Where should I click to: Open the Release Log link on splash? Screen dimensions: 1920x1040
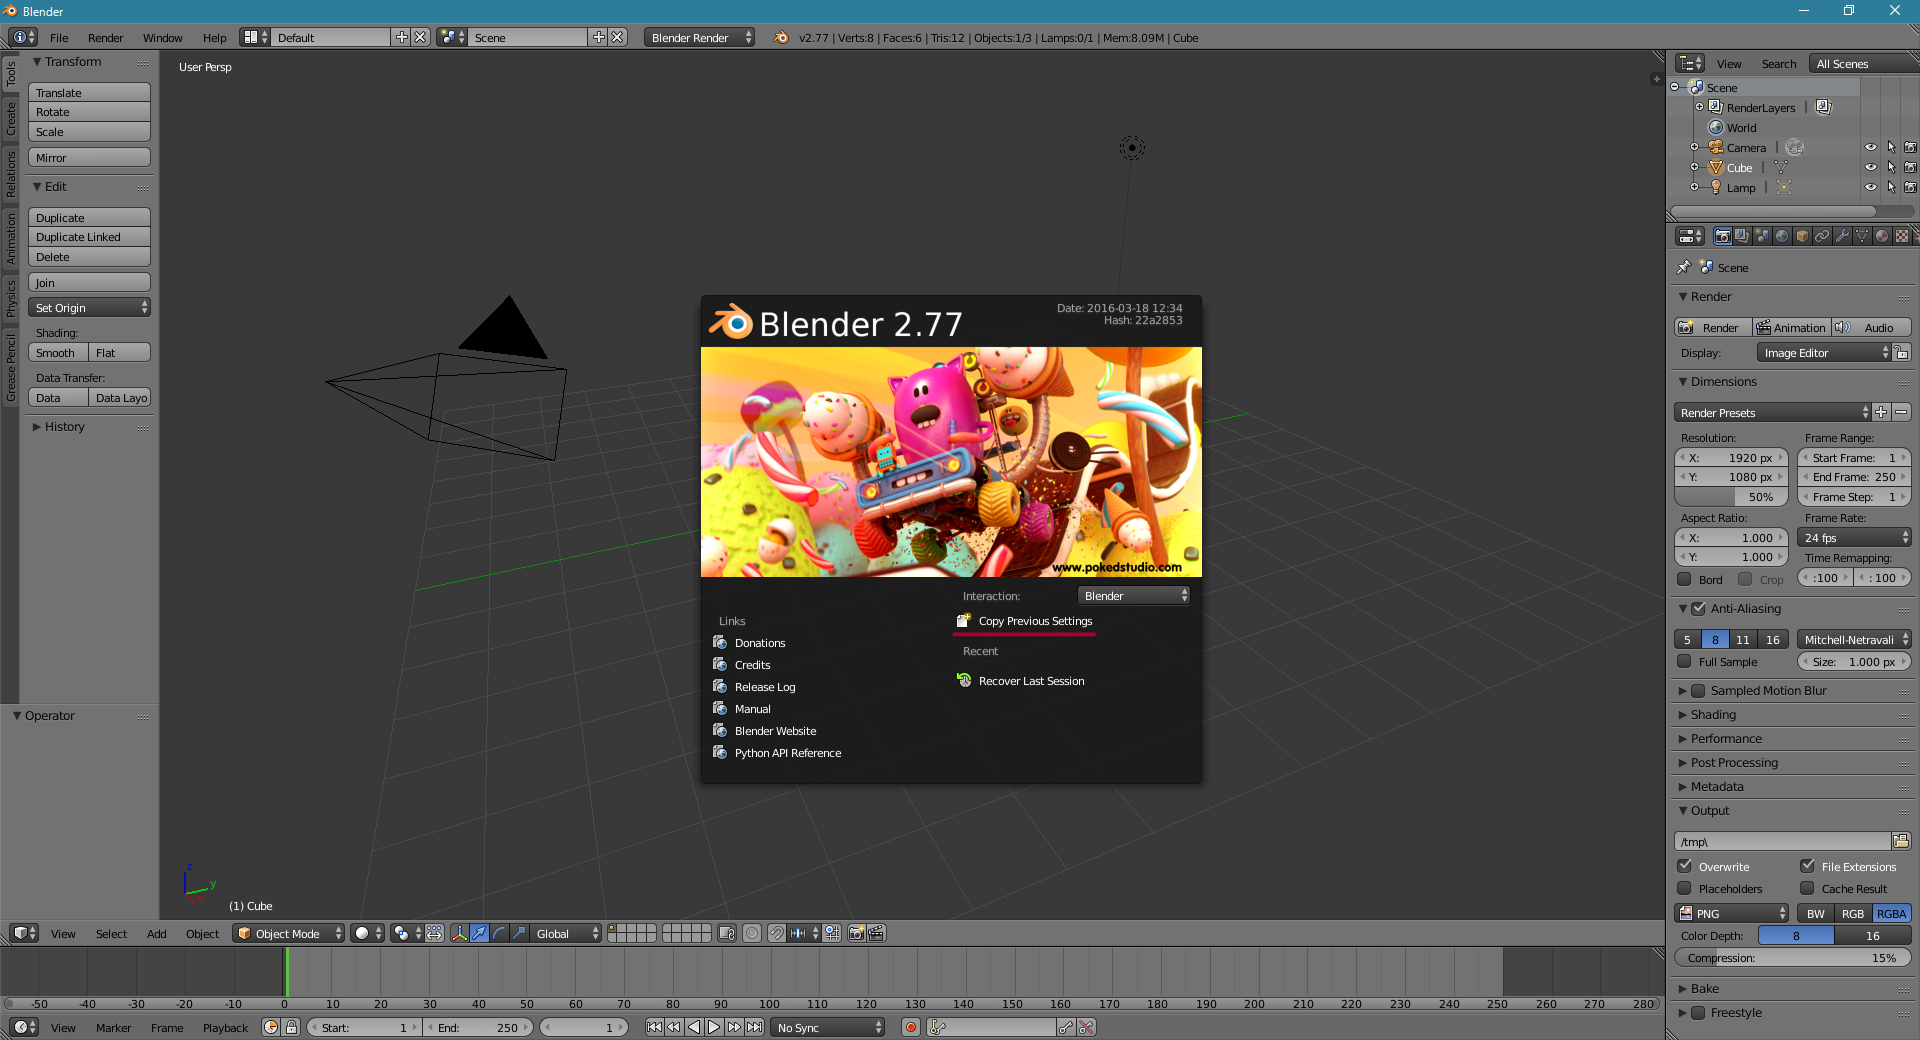click(765, 687)
